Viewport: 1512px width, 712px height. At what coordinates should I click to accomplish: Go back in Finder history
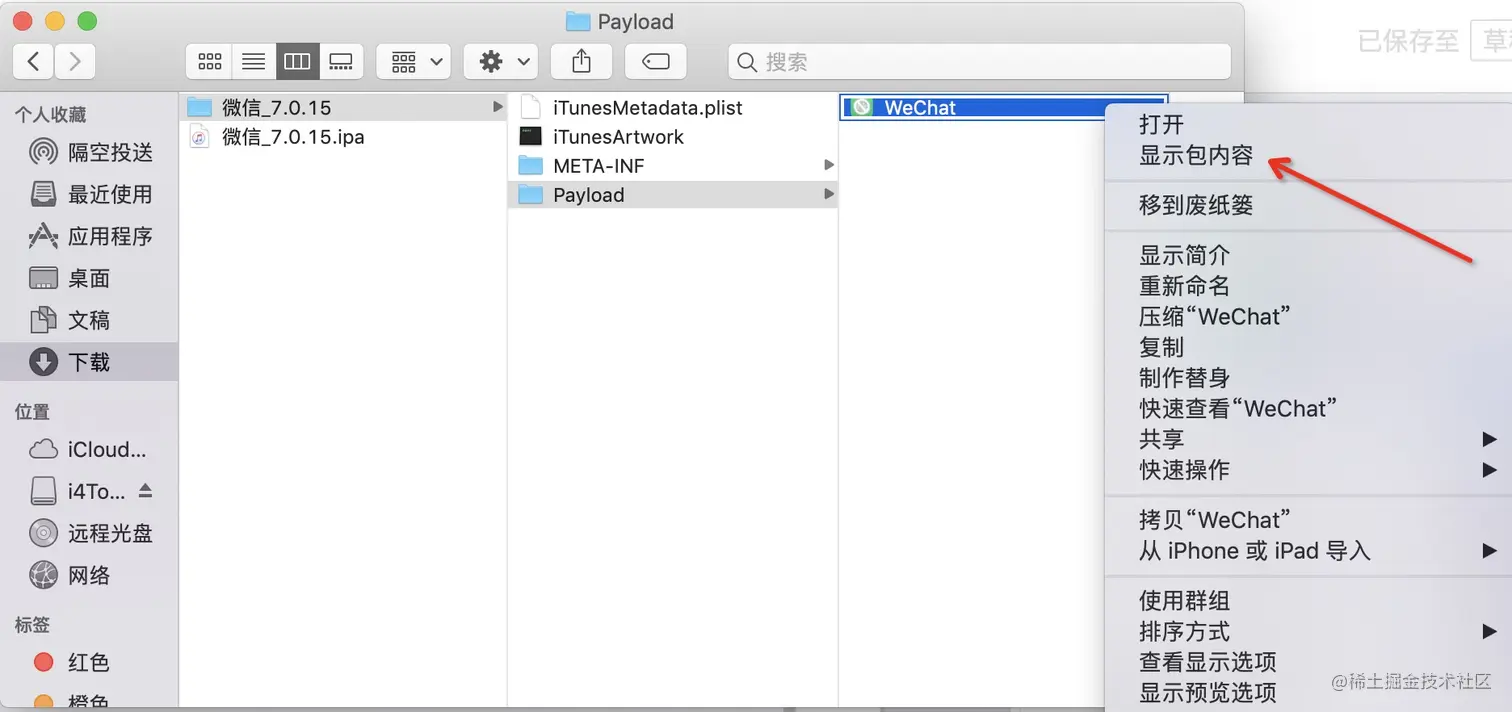pyautogui.click(x=34, y=62)
